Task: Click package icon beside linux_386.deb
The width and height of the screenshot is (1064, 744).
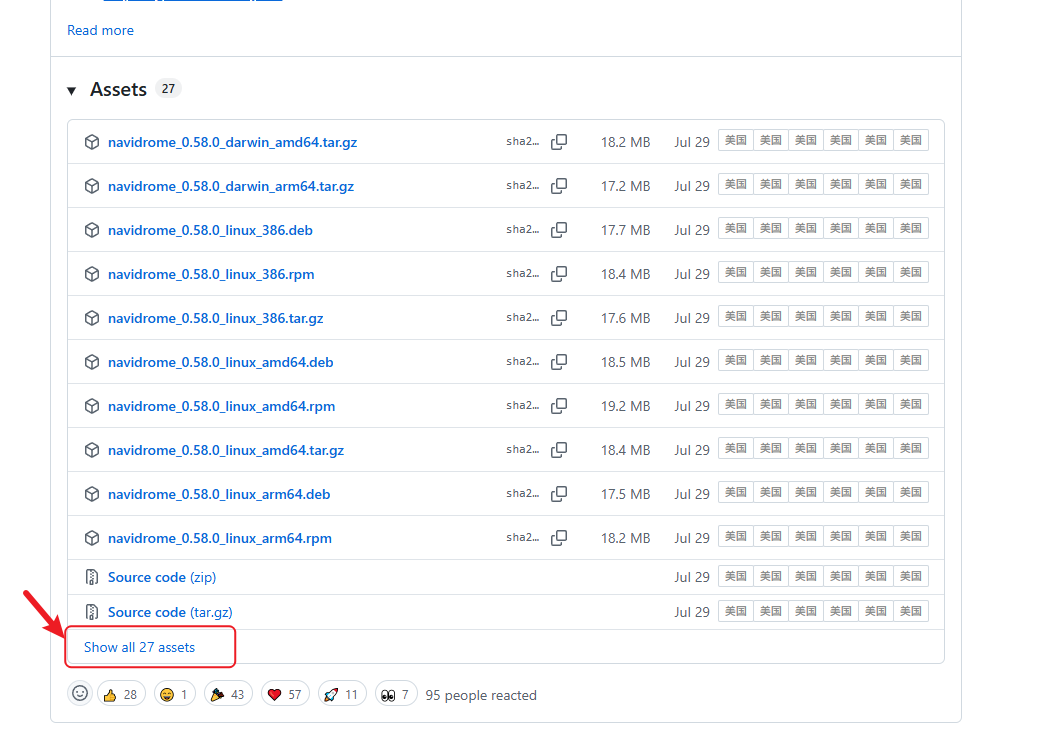Action: tap(92, 230)
